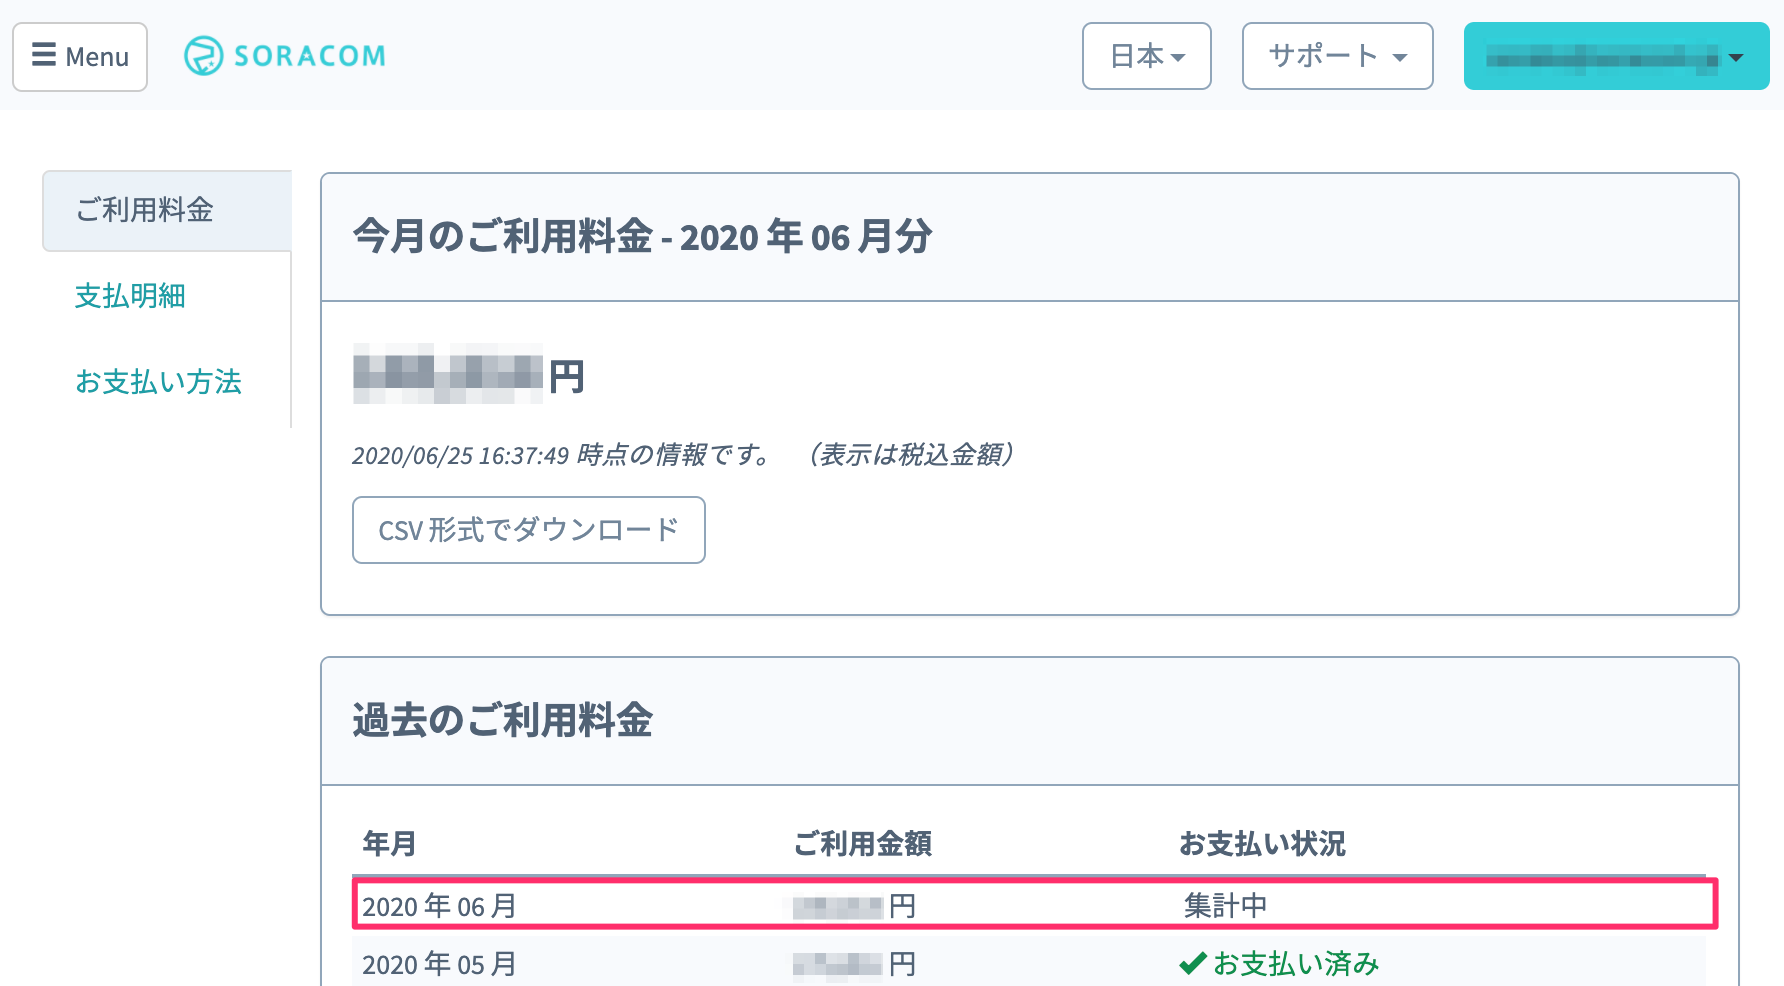
Task: Click the hamburger Menu button
Action: pos(80,57)
